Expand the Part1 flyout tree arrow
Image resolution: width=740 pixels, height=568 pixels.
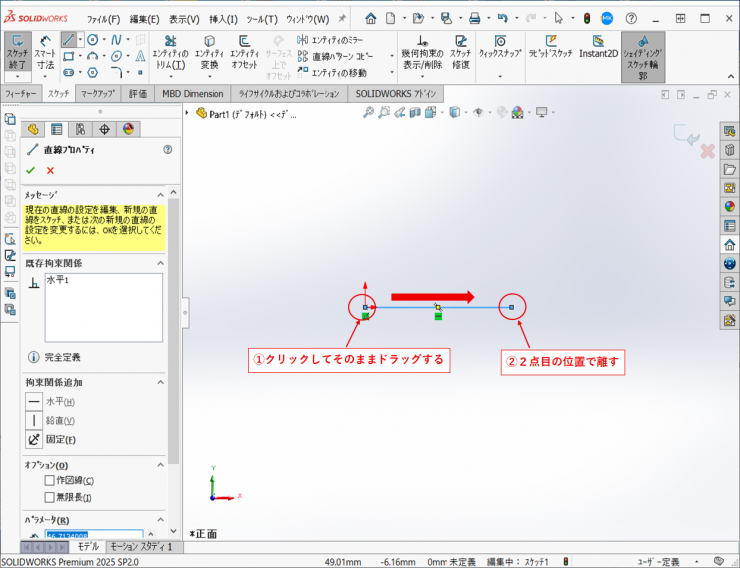(187, 113)
